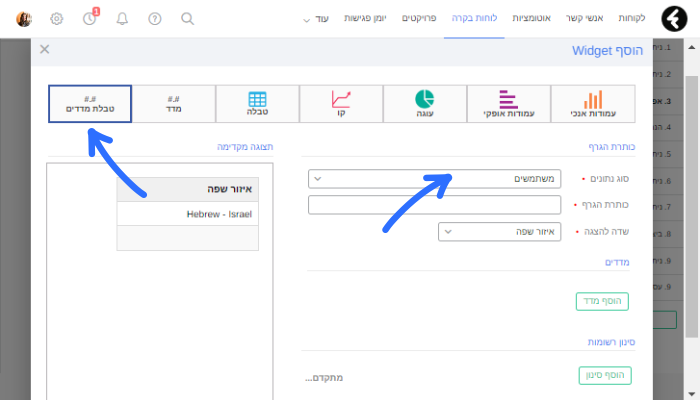Viewport: 700px width, 400px height.
Task: Open the help question mark icon
Action: [155, 19]
